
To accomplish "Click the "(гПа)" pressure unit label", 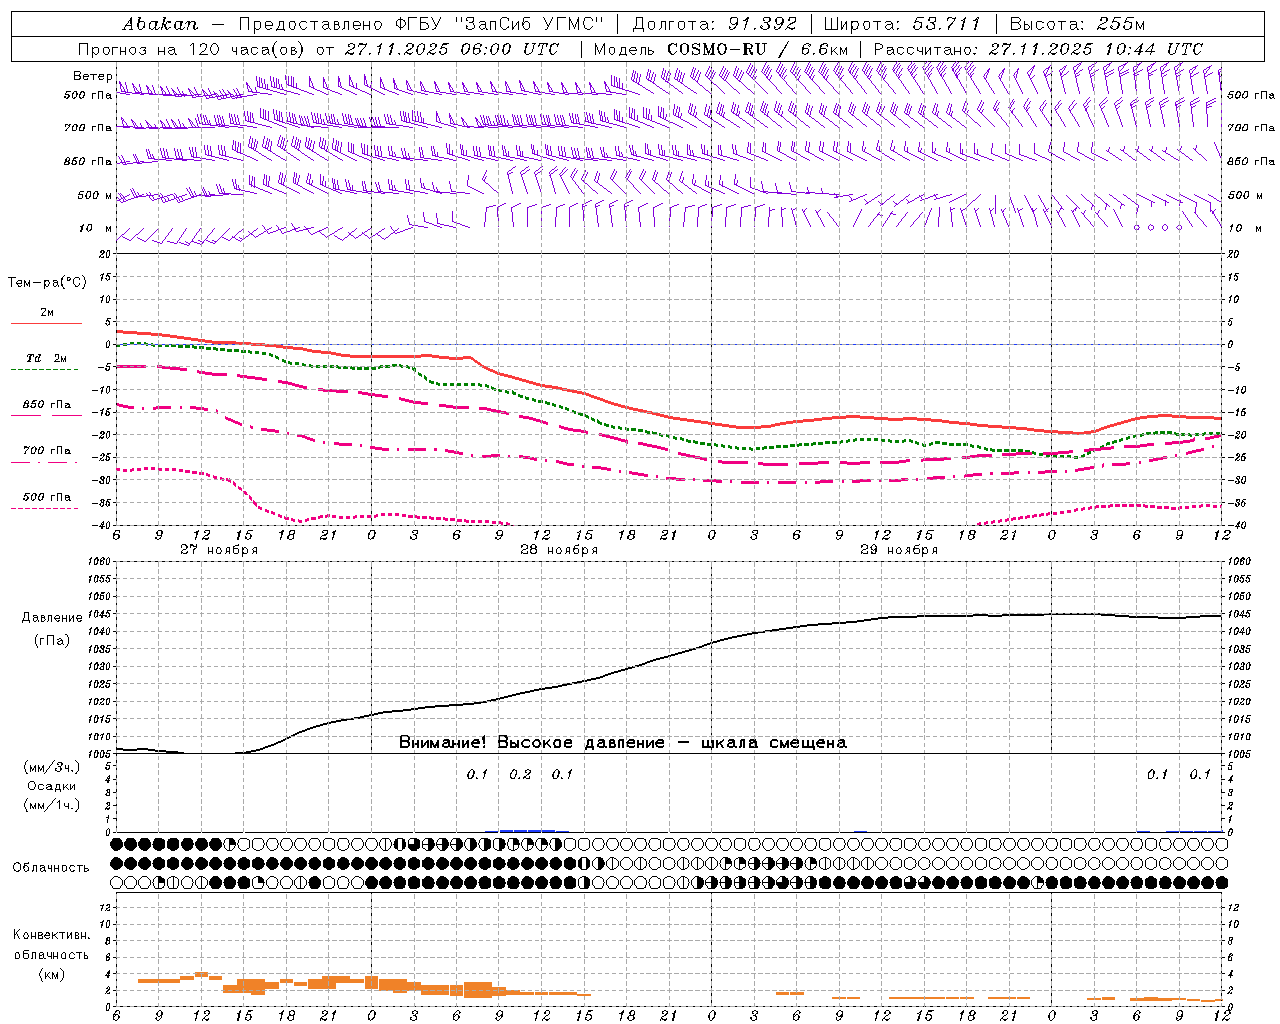I will point(52,641).
